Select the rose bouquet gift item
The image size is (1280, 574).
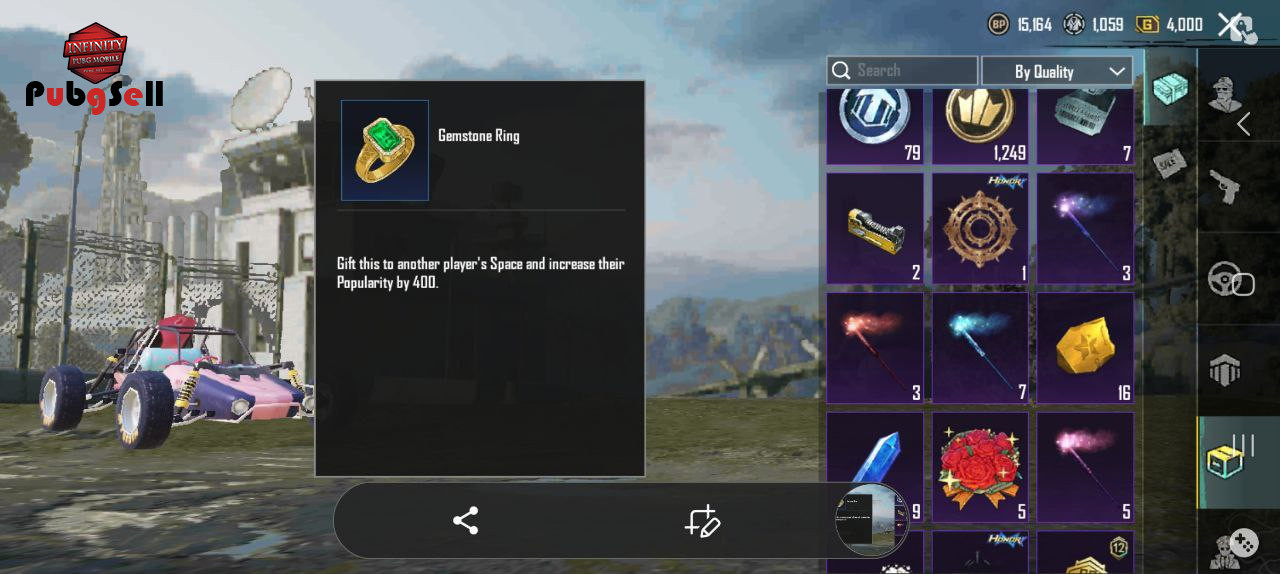tap(980, 468)
